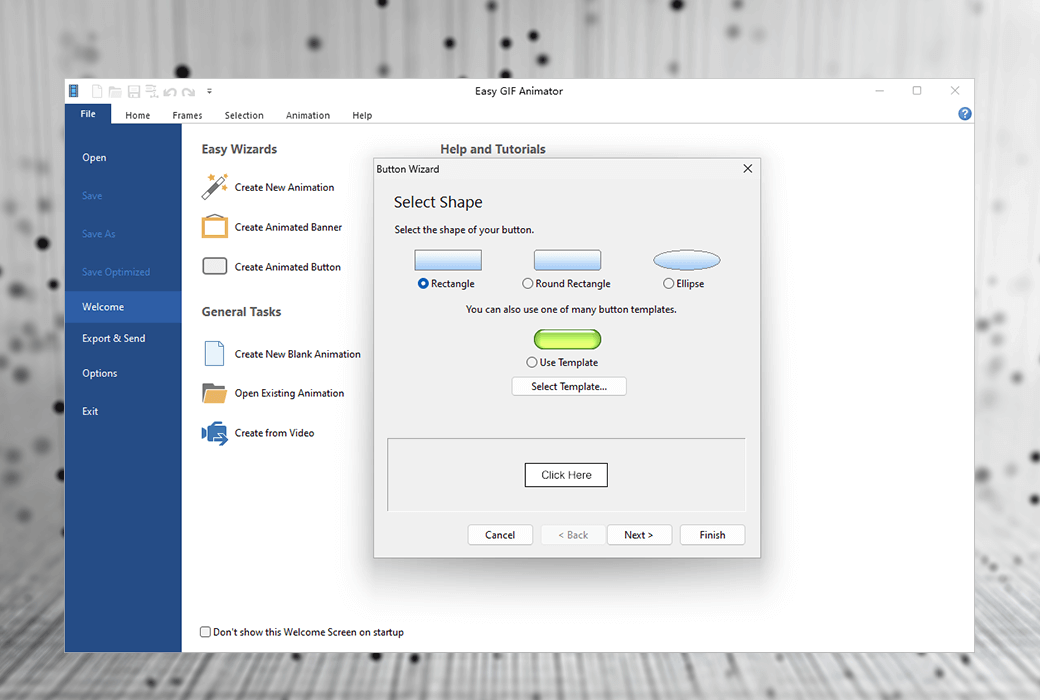Click the Rectangle shape preview image
The height and width of the screenshot is (700, 1040).
coord(448,259)
